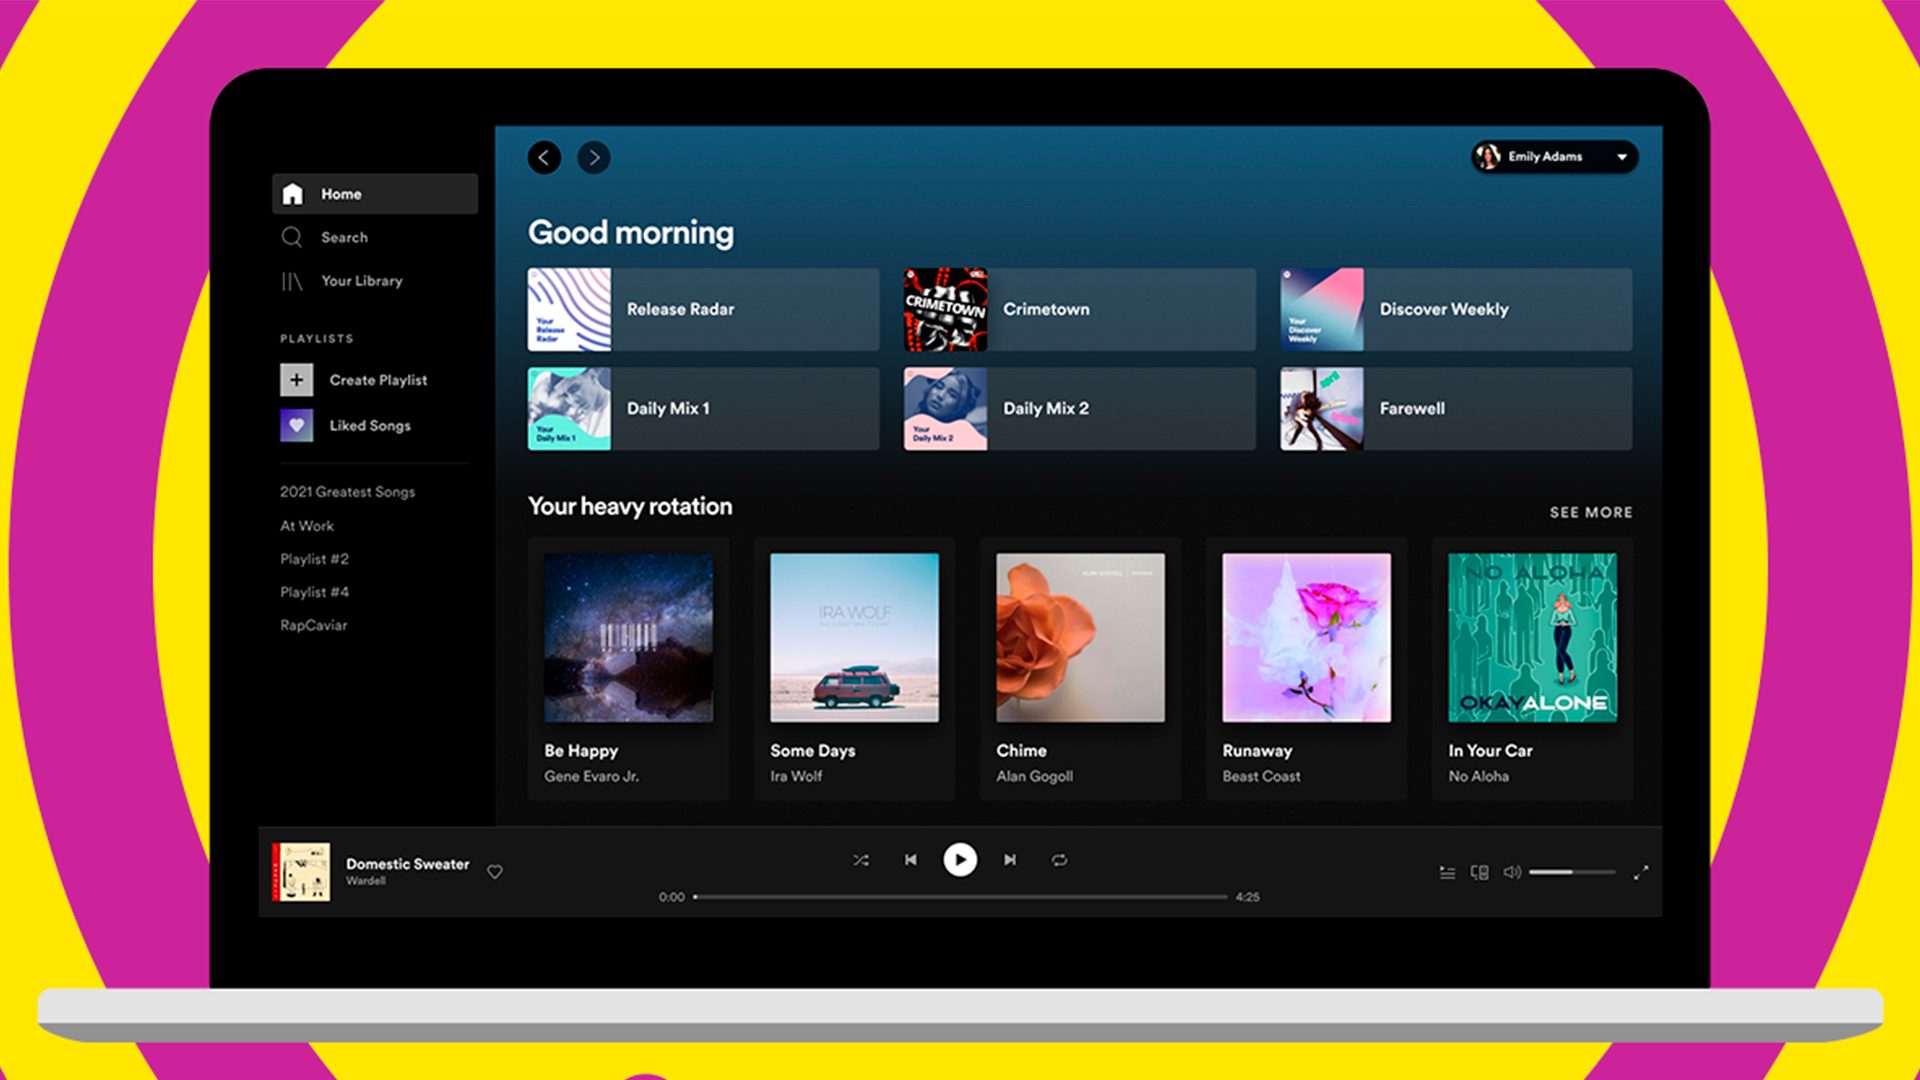Screen dimensions: 1920x1080
Task: Open the play queue icon
Action: point(1447,873)
